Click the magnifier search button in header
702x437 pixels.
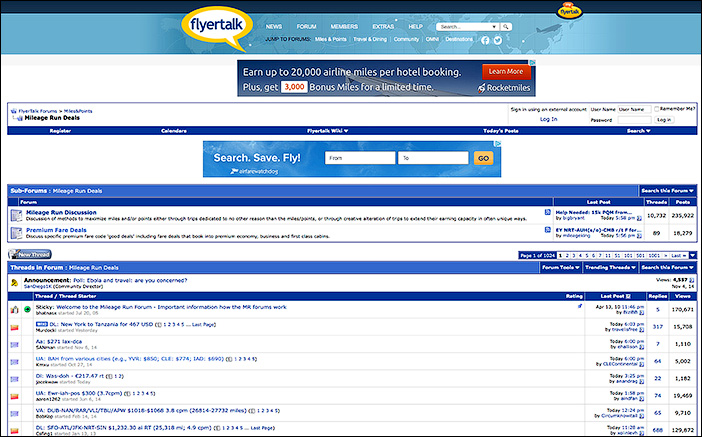(506, 27)
